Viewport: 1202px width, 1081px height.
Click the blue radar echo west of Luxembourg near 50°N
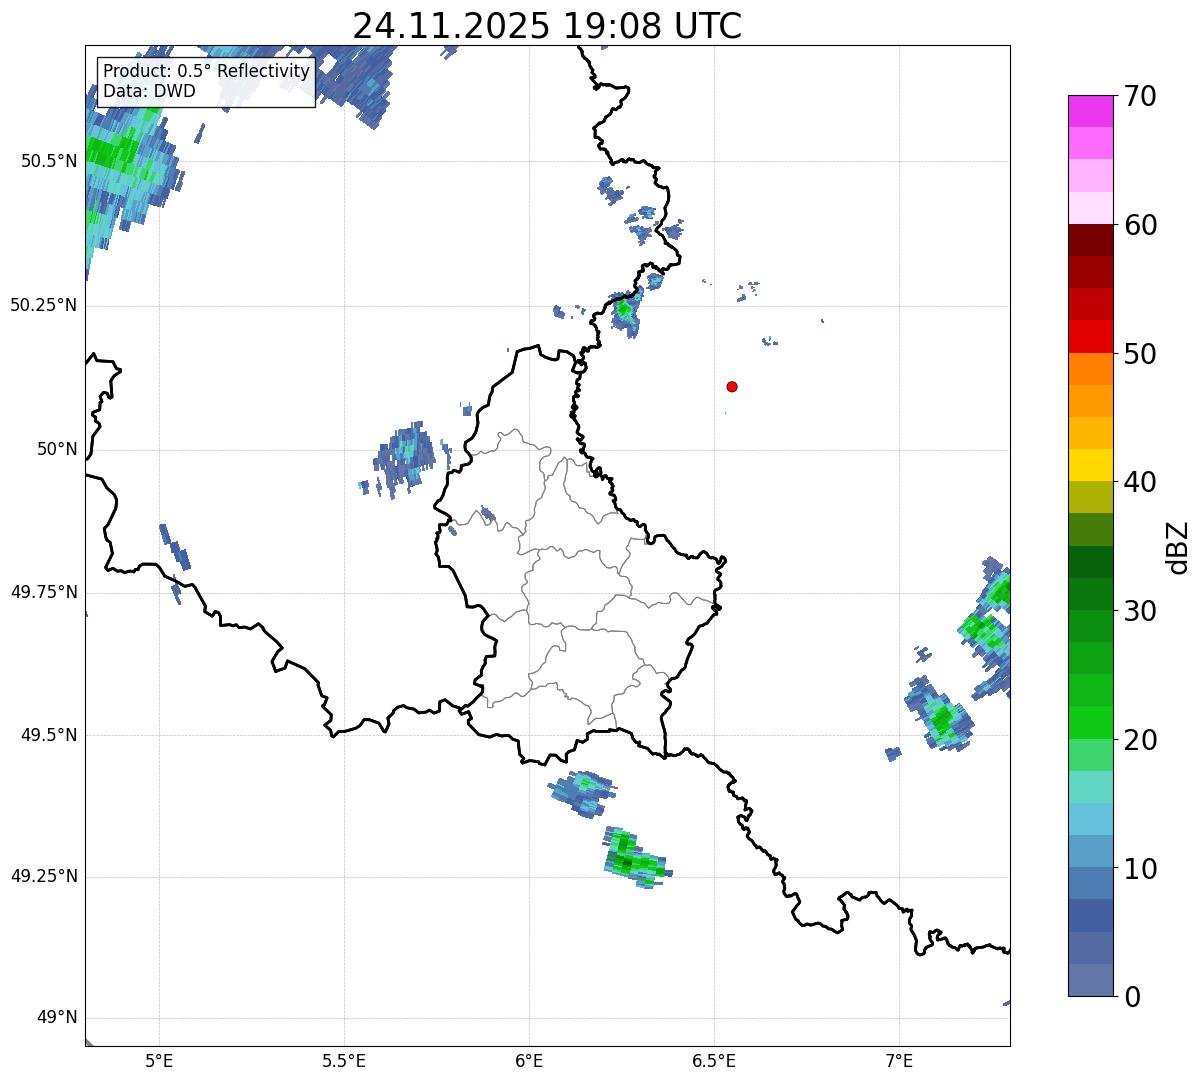pyautogui.click(x=405, y=458)
